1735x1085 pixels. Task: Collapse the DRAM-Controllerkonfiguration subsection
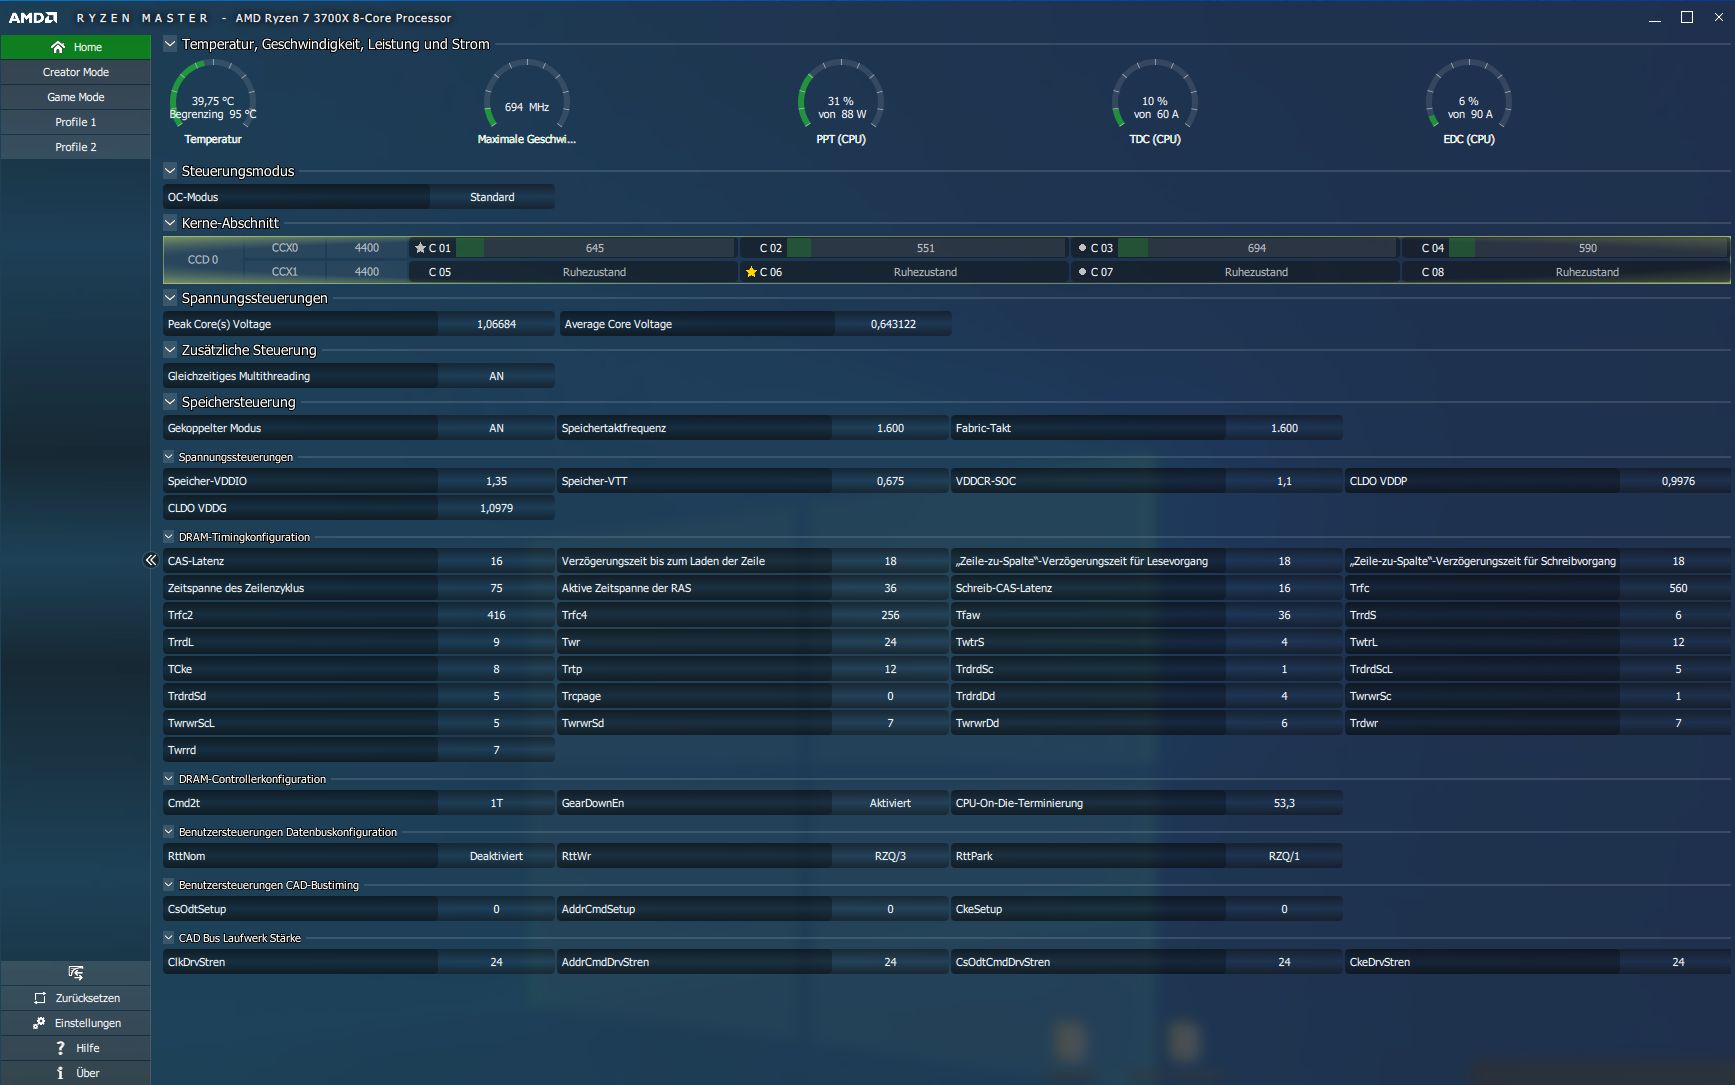[169, 779]
